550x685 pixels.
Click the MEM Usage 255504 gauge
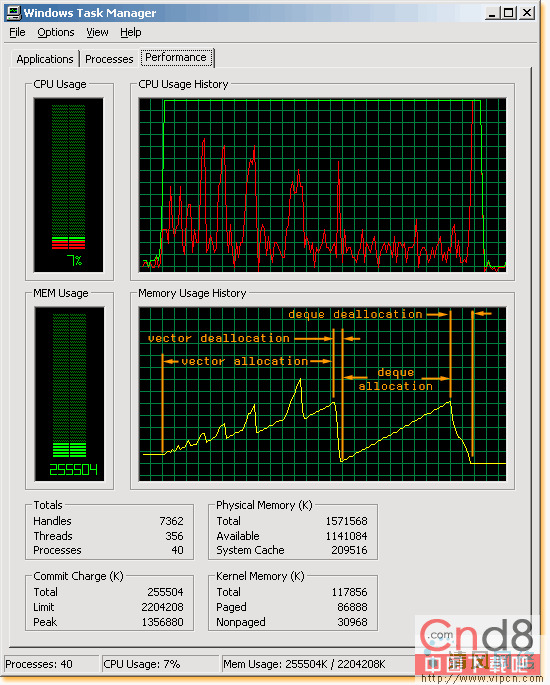click(x=69, y=394)
